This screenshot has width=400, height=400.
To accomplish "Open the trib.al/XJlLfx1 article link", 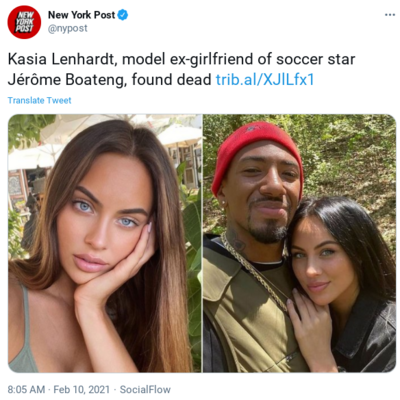I will pos(265,80).
